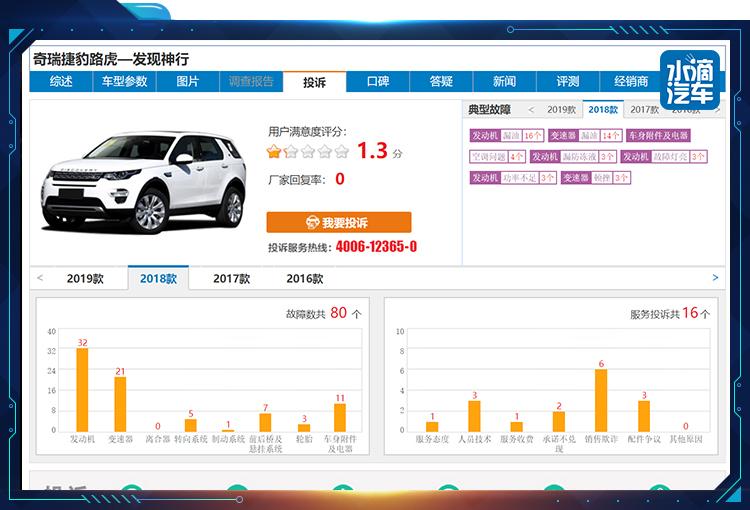This screenshot has height=510, width=750.
Task: Click the 故障数共 80 个 total text
Action: (x=323, y=313)
